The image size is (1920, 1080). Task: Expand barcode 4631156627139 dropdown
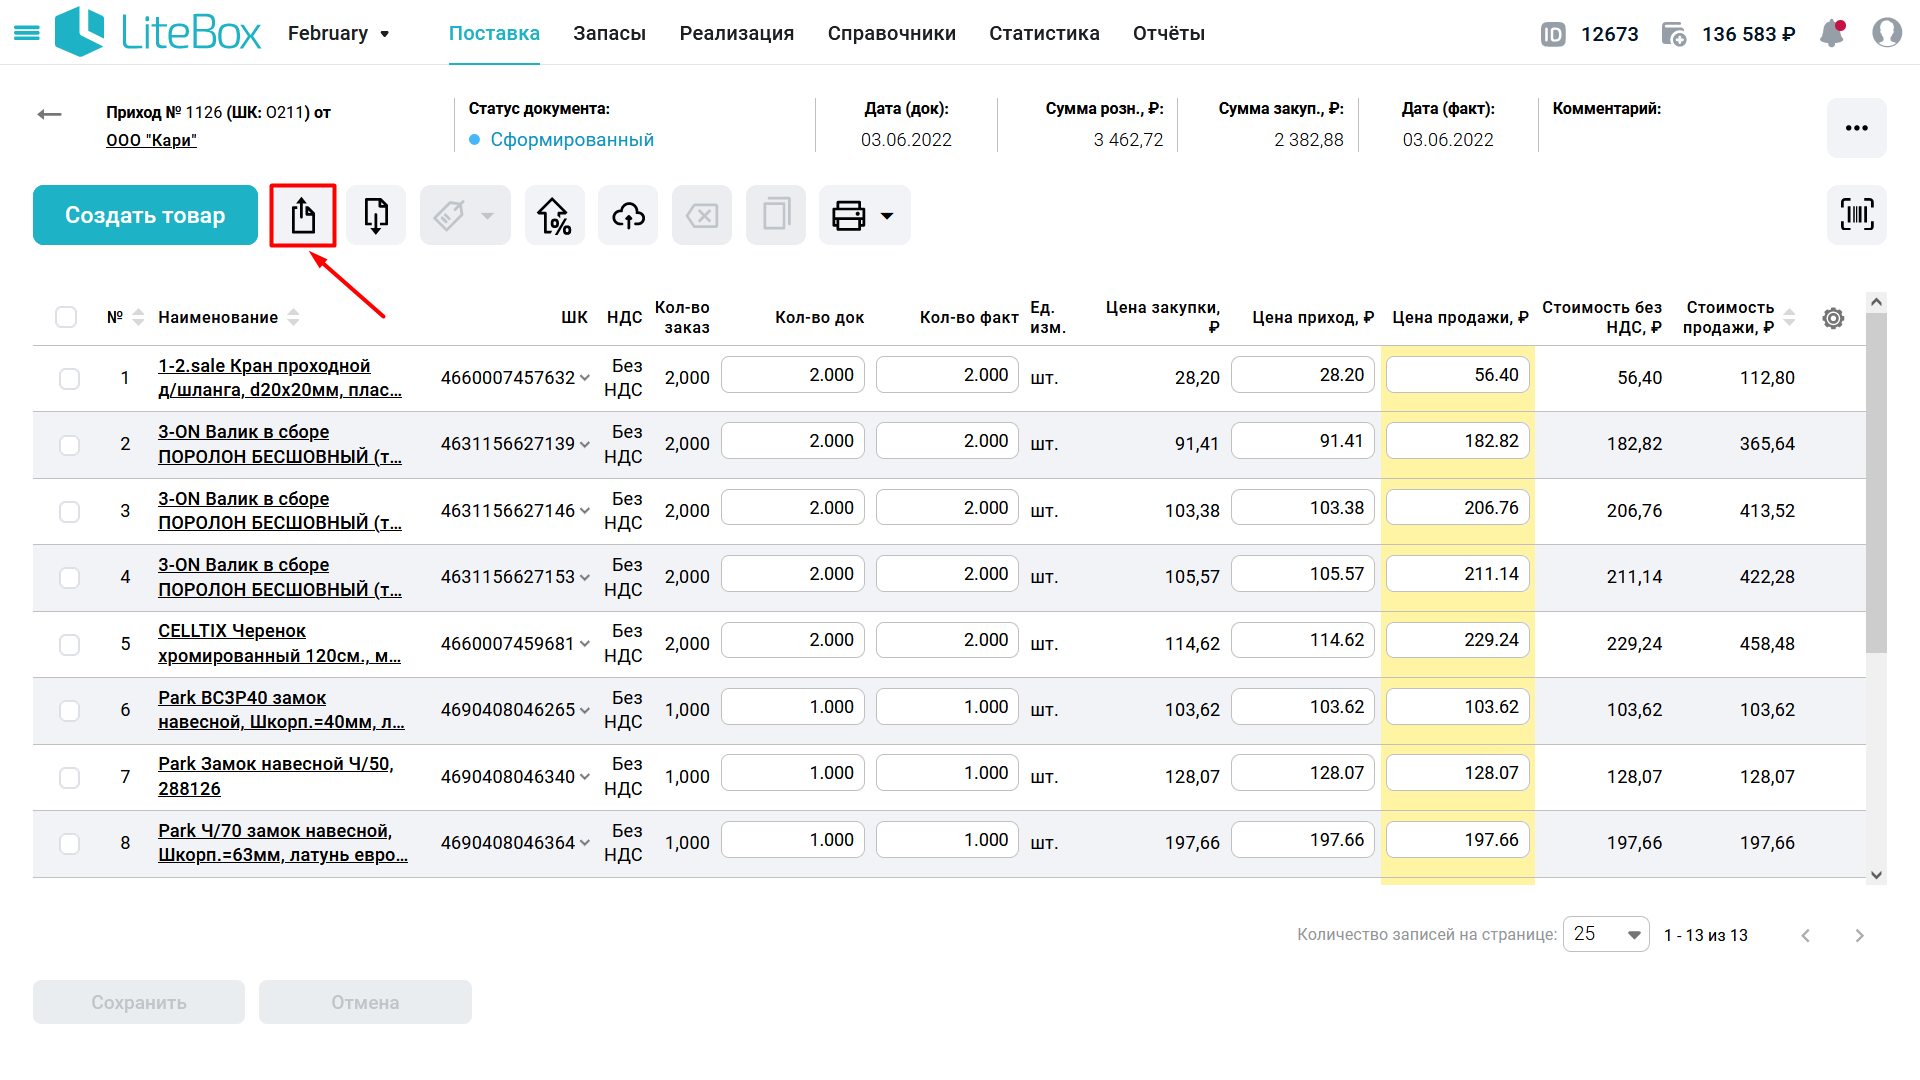(x=585, y=444)
